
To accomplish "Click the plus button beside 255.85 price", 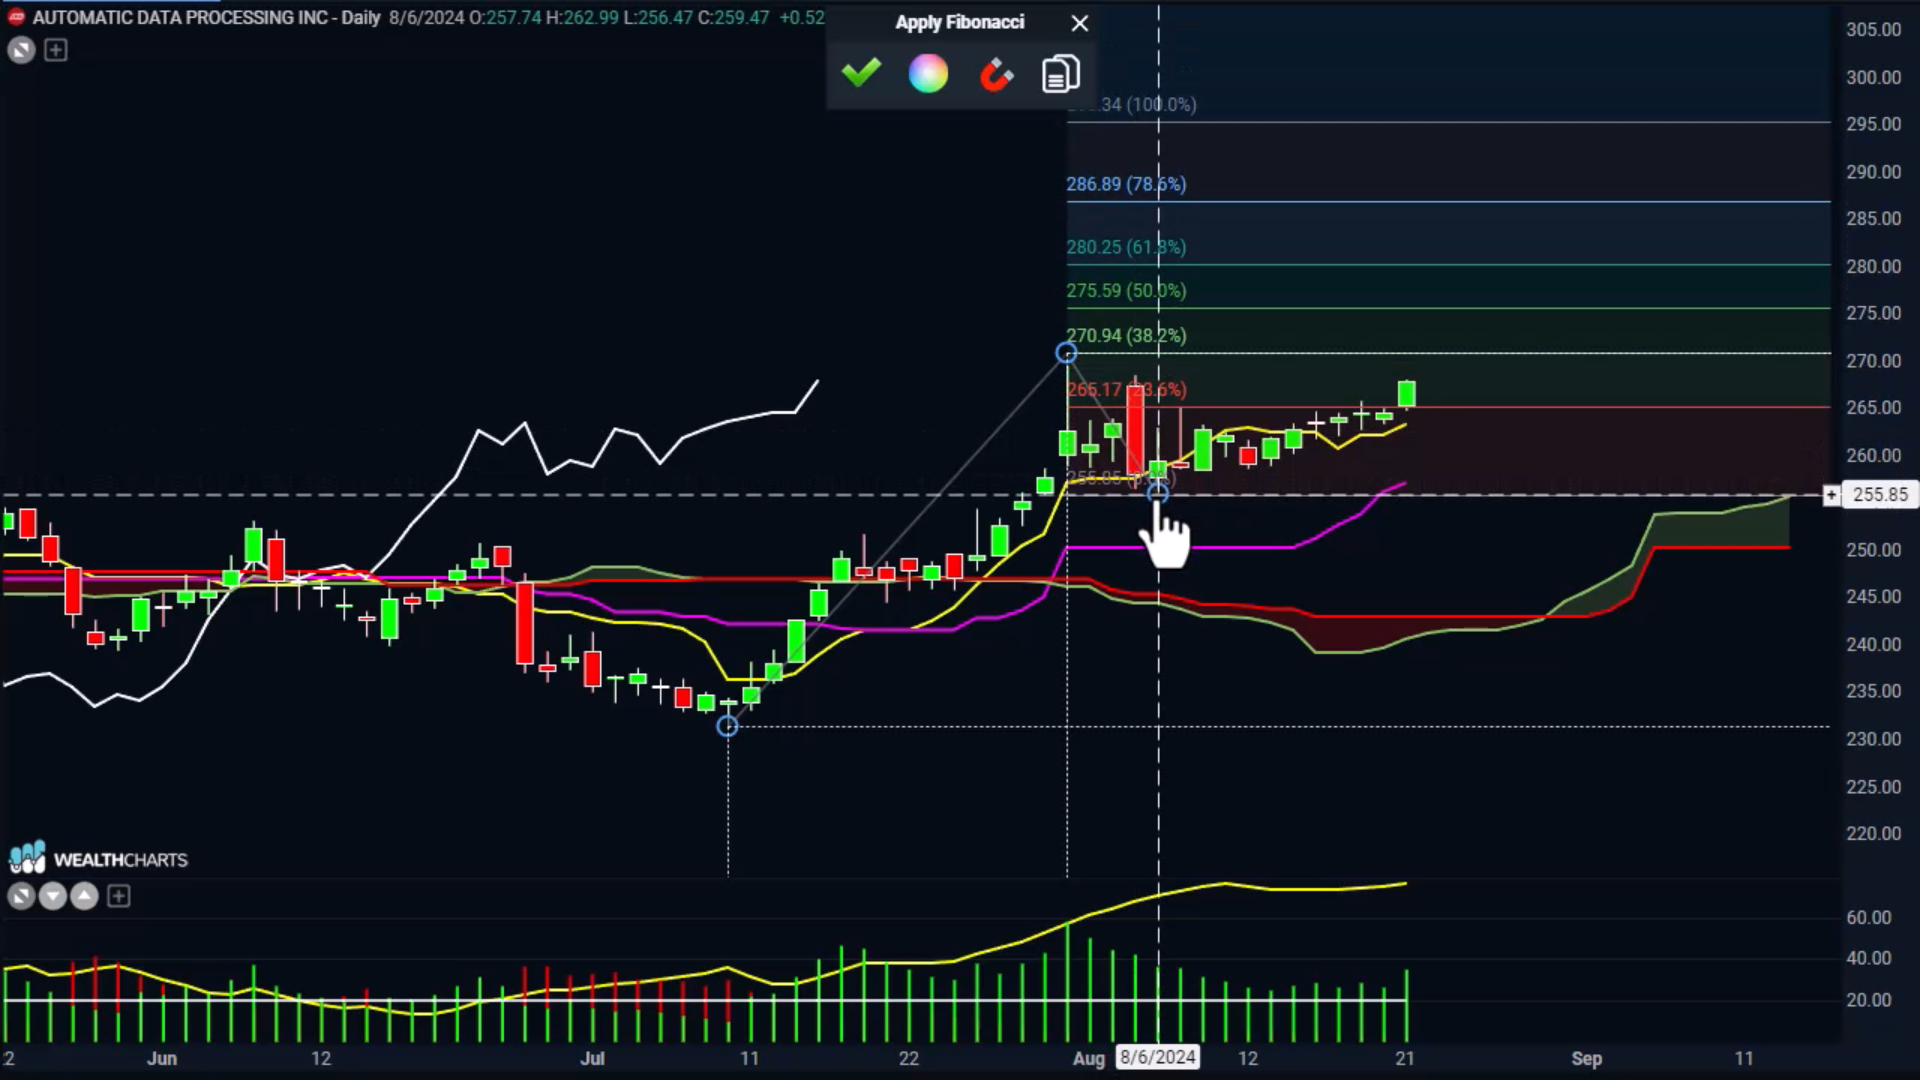I will coord(1831,495).
